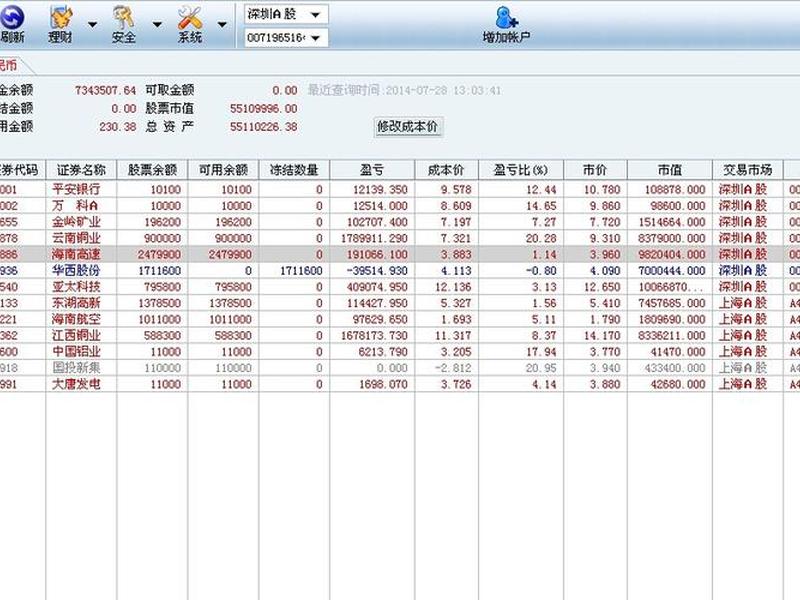Click 江西铜业 market value 8336211.000
The width and height of the screenshot is (800, 600).
point(671,335)
